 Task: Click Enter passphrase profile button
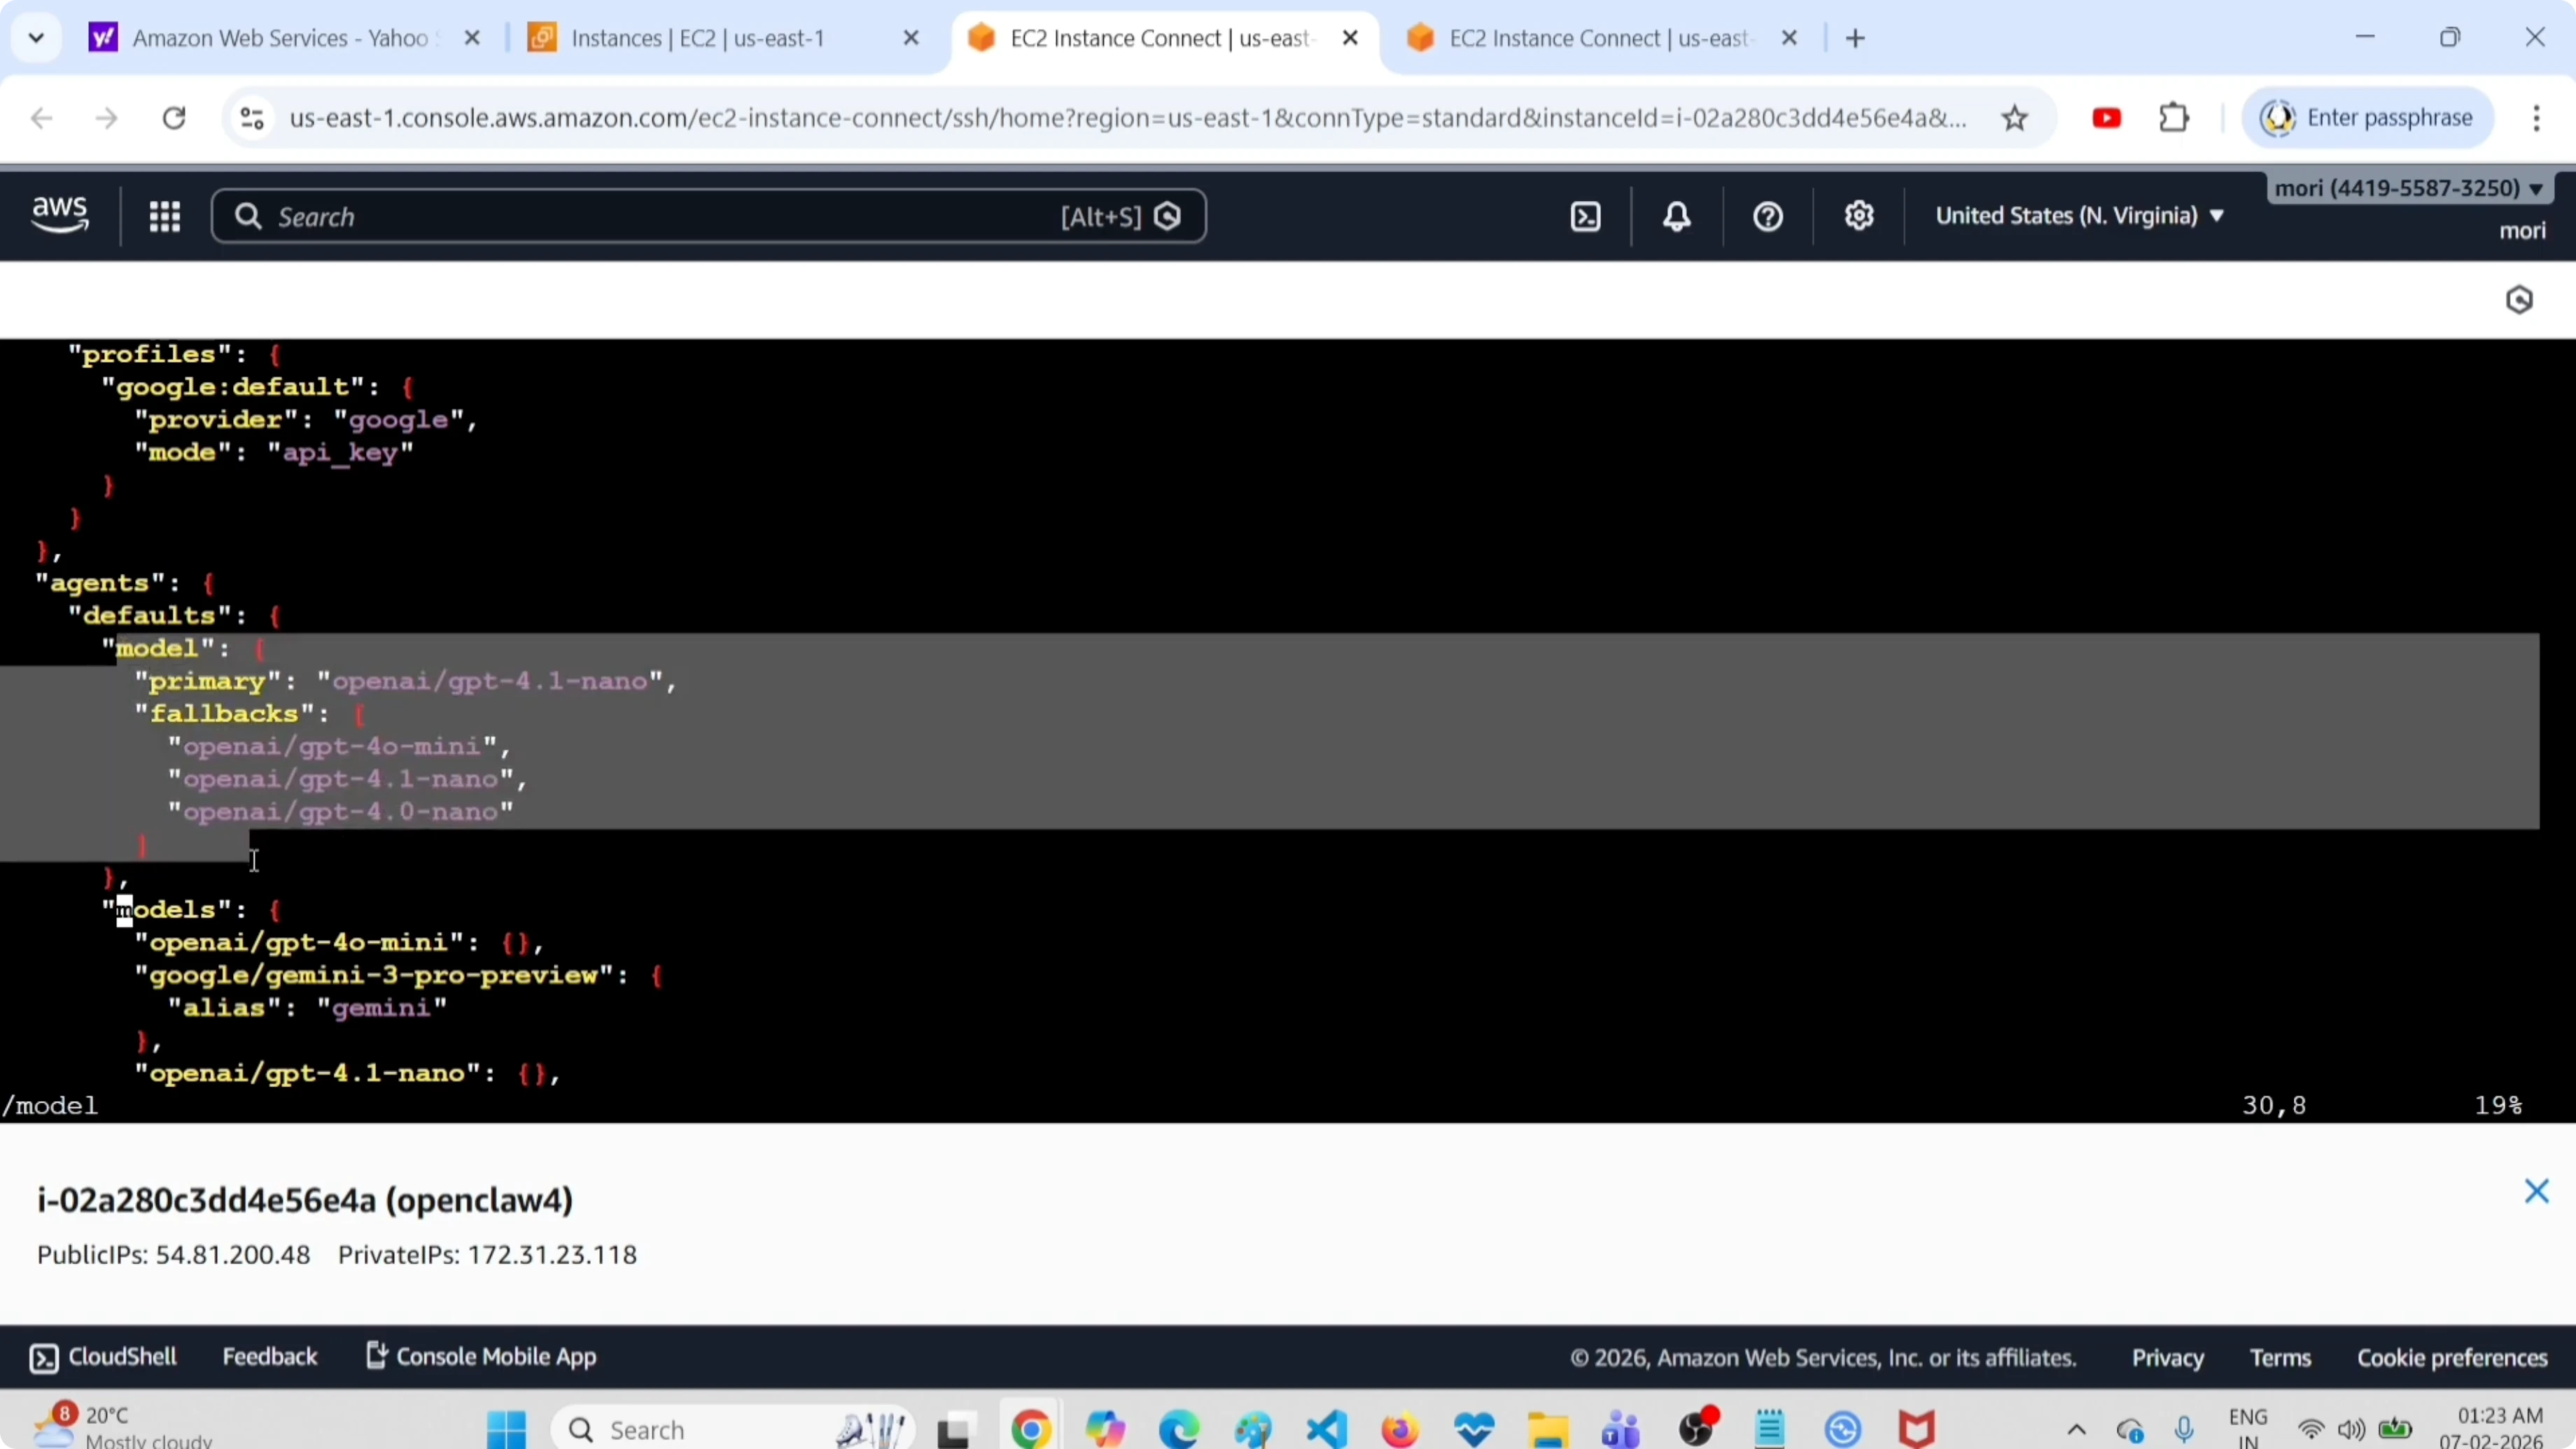click(x=2368, y=118)
